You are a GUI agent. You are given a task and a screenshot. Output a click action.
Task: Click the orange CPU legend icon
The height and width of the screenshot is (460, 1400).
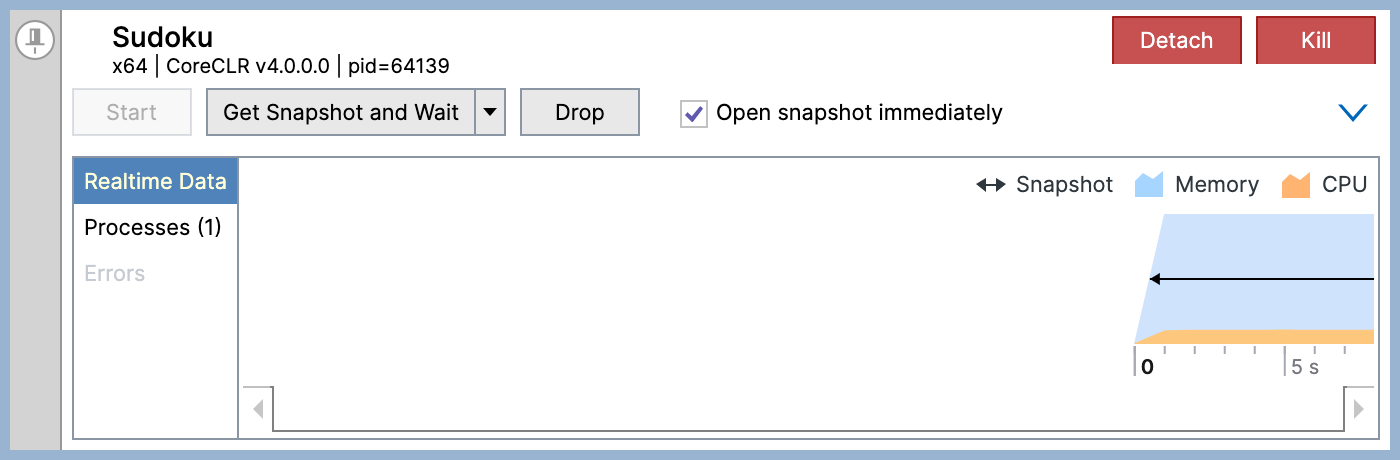pyautogui.click(x=1296, y=185)
